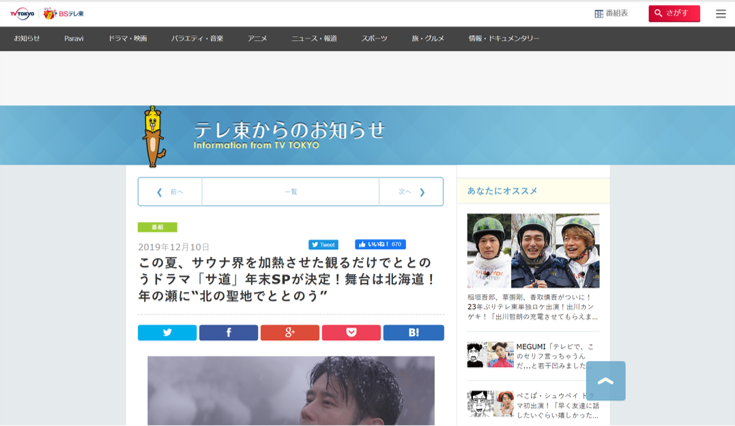This screenshot has height=426, width=735.
Task: Click the MEGUMI article thumbnail
Action: pos(490,354)
